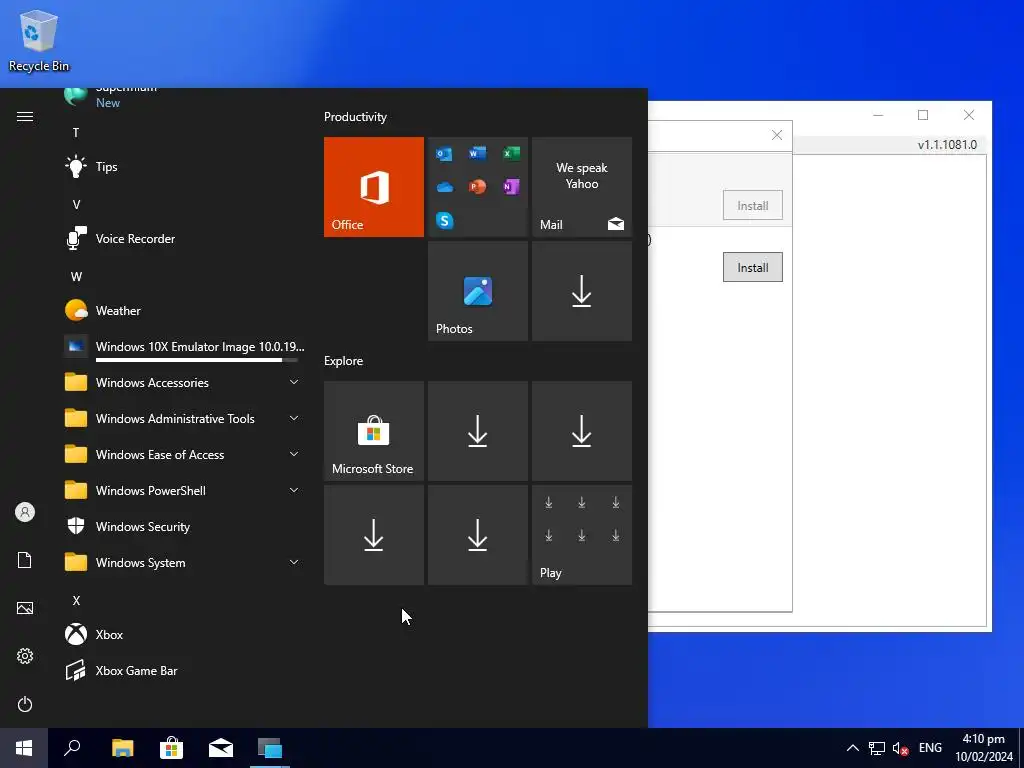
Task: Click the enabled Install button in the emulator window
Action: point(752,267)
